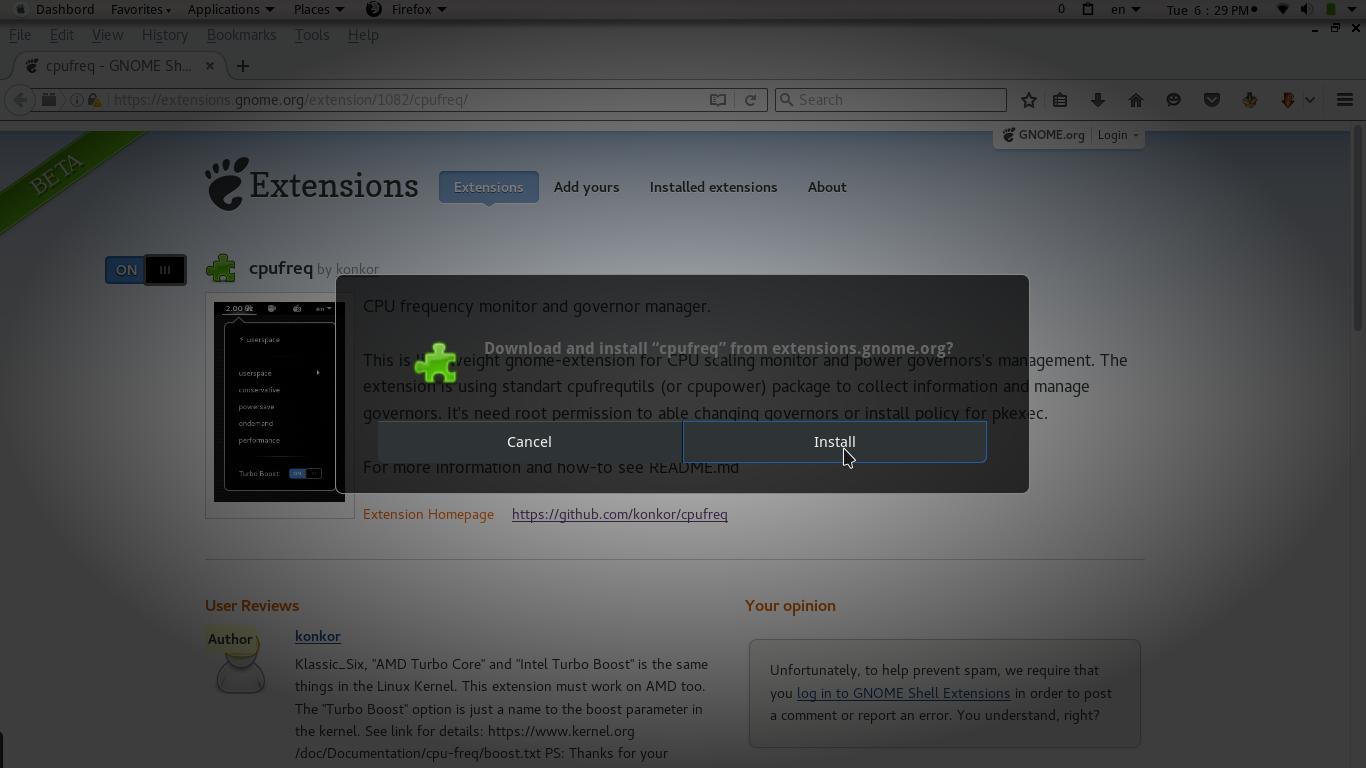Select the cpufreq - GNOME Shell tab
This screenshot has width=1366, height=768.
[118, 66]
